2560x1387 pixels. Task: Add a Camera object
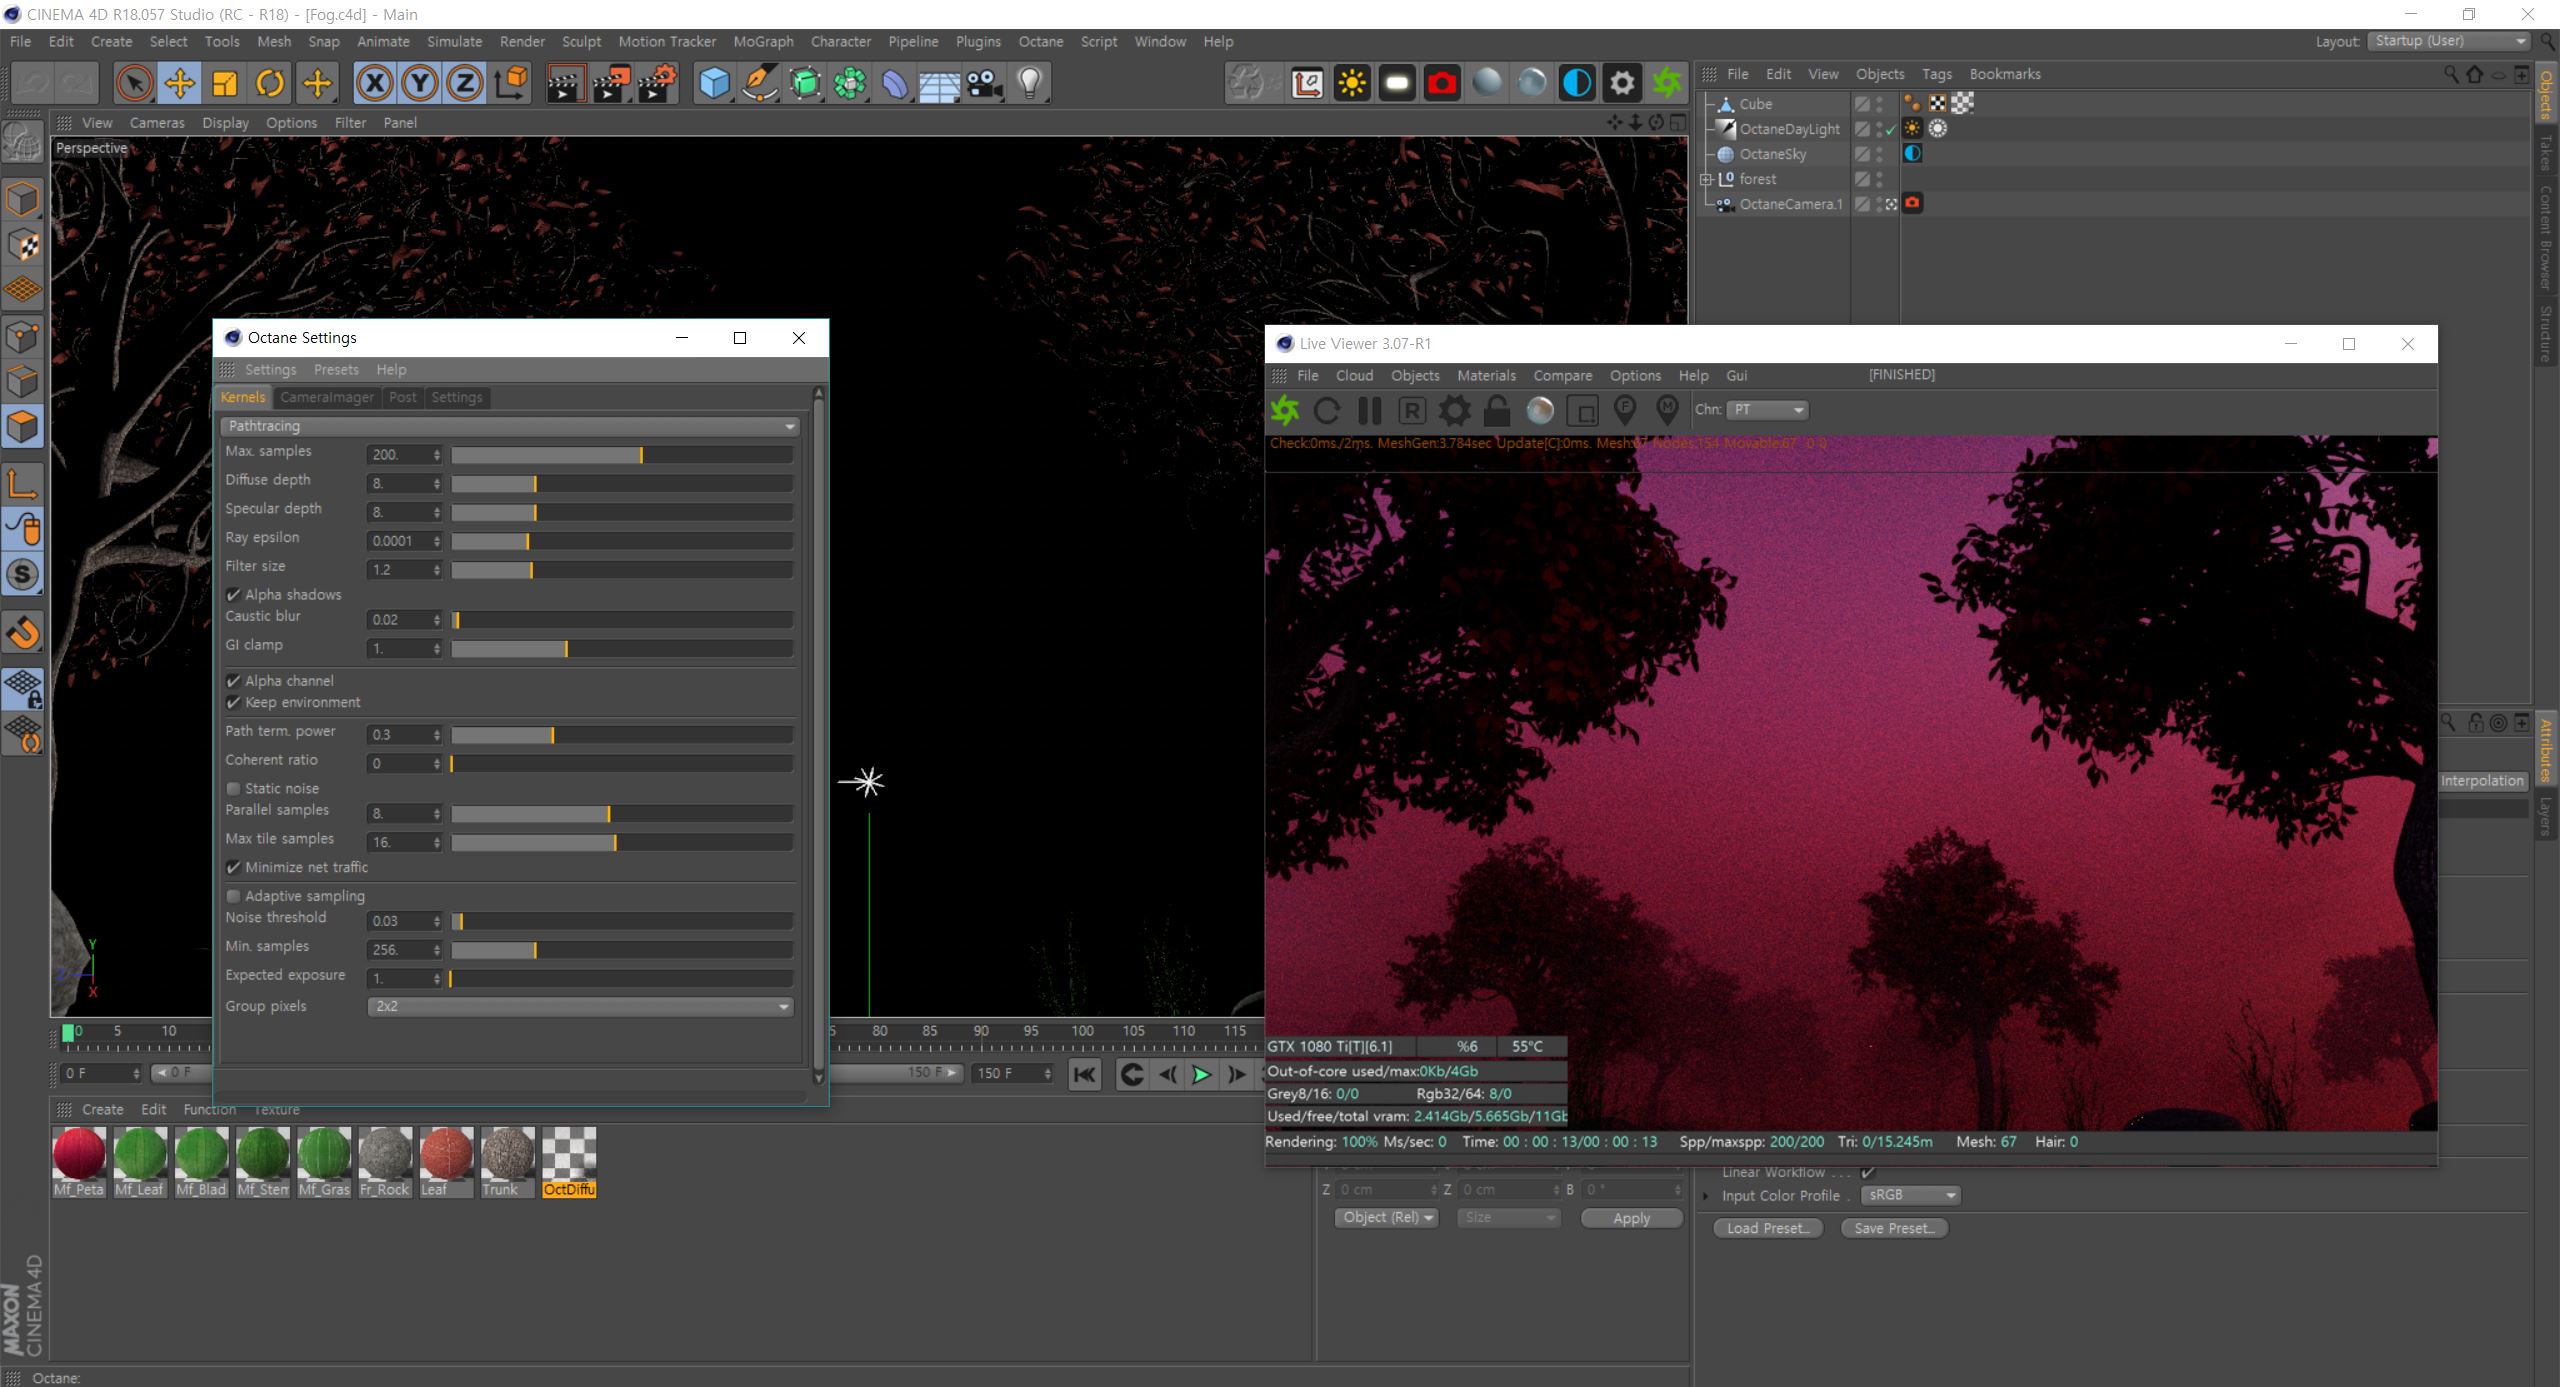[985, 83]
